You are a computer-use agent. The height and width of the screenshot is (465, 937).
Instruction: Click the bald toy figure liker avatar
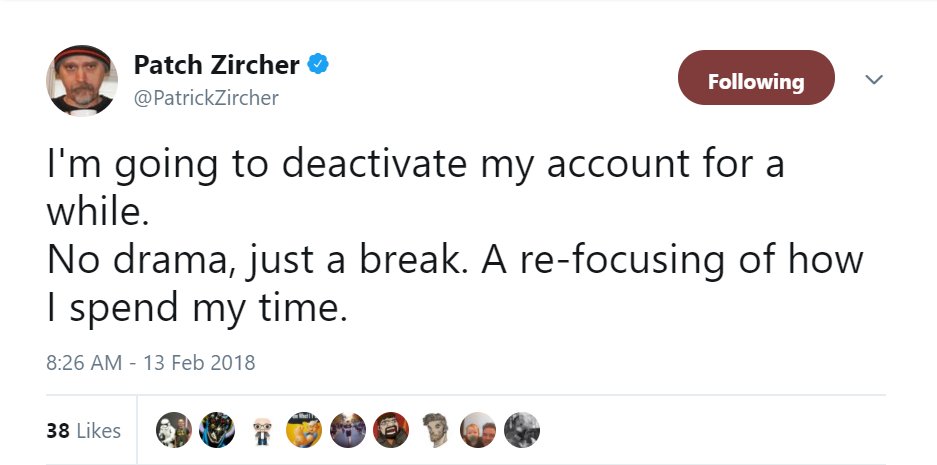pyautogui.click(x=261, y=430)
